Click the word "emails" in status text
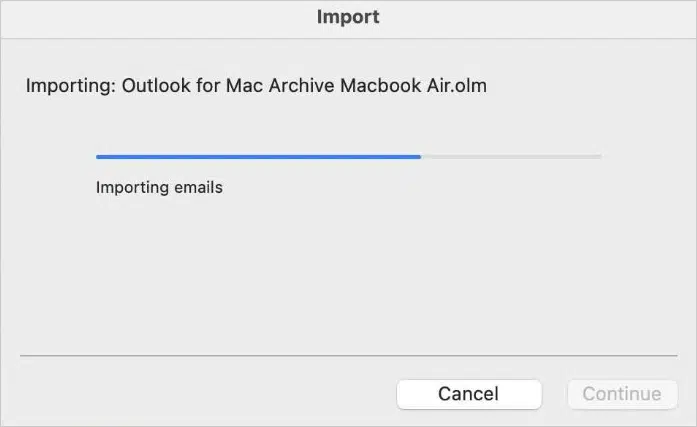 [198, 188]
